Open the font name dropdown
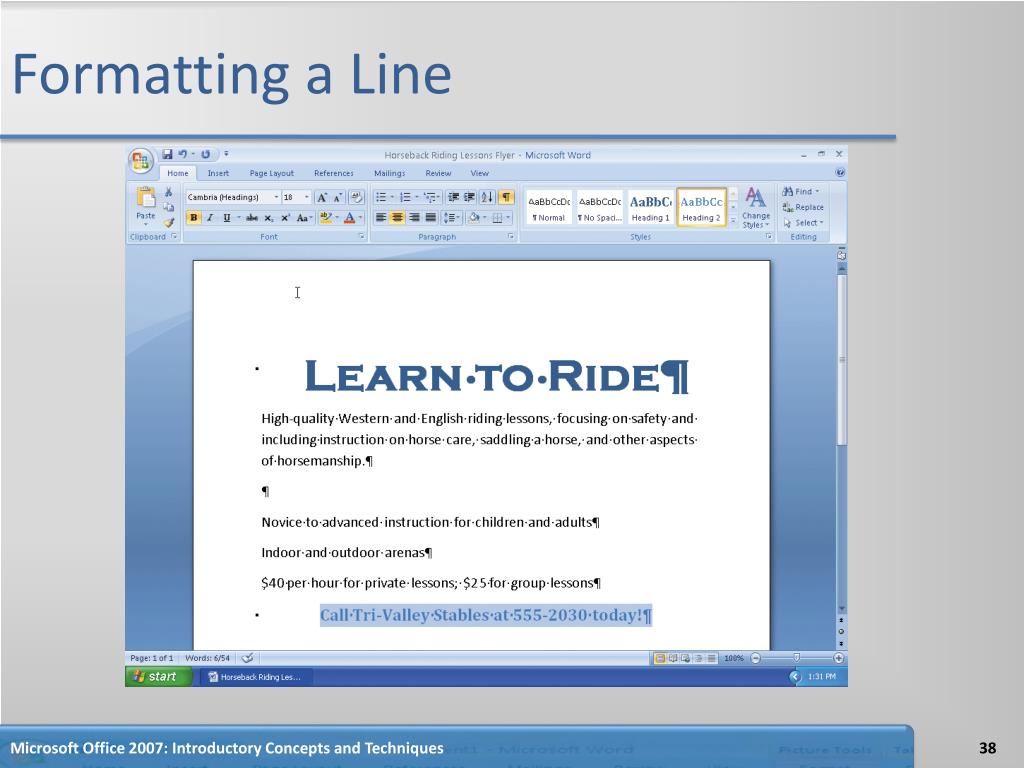1024x768 pixels. pyautogui.click(x=276, y=197)
